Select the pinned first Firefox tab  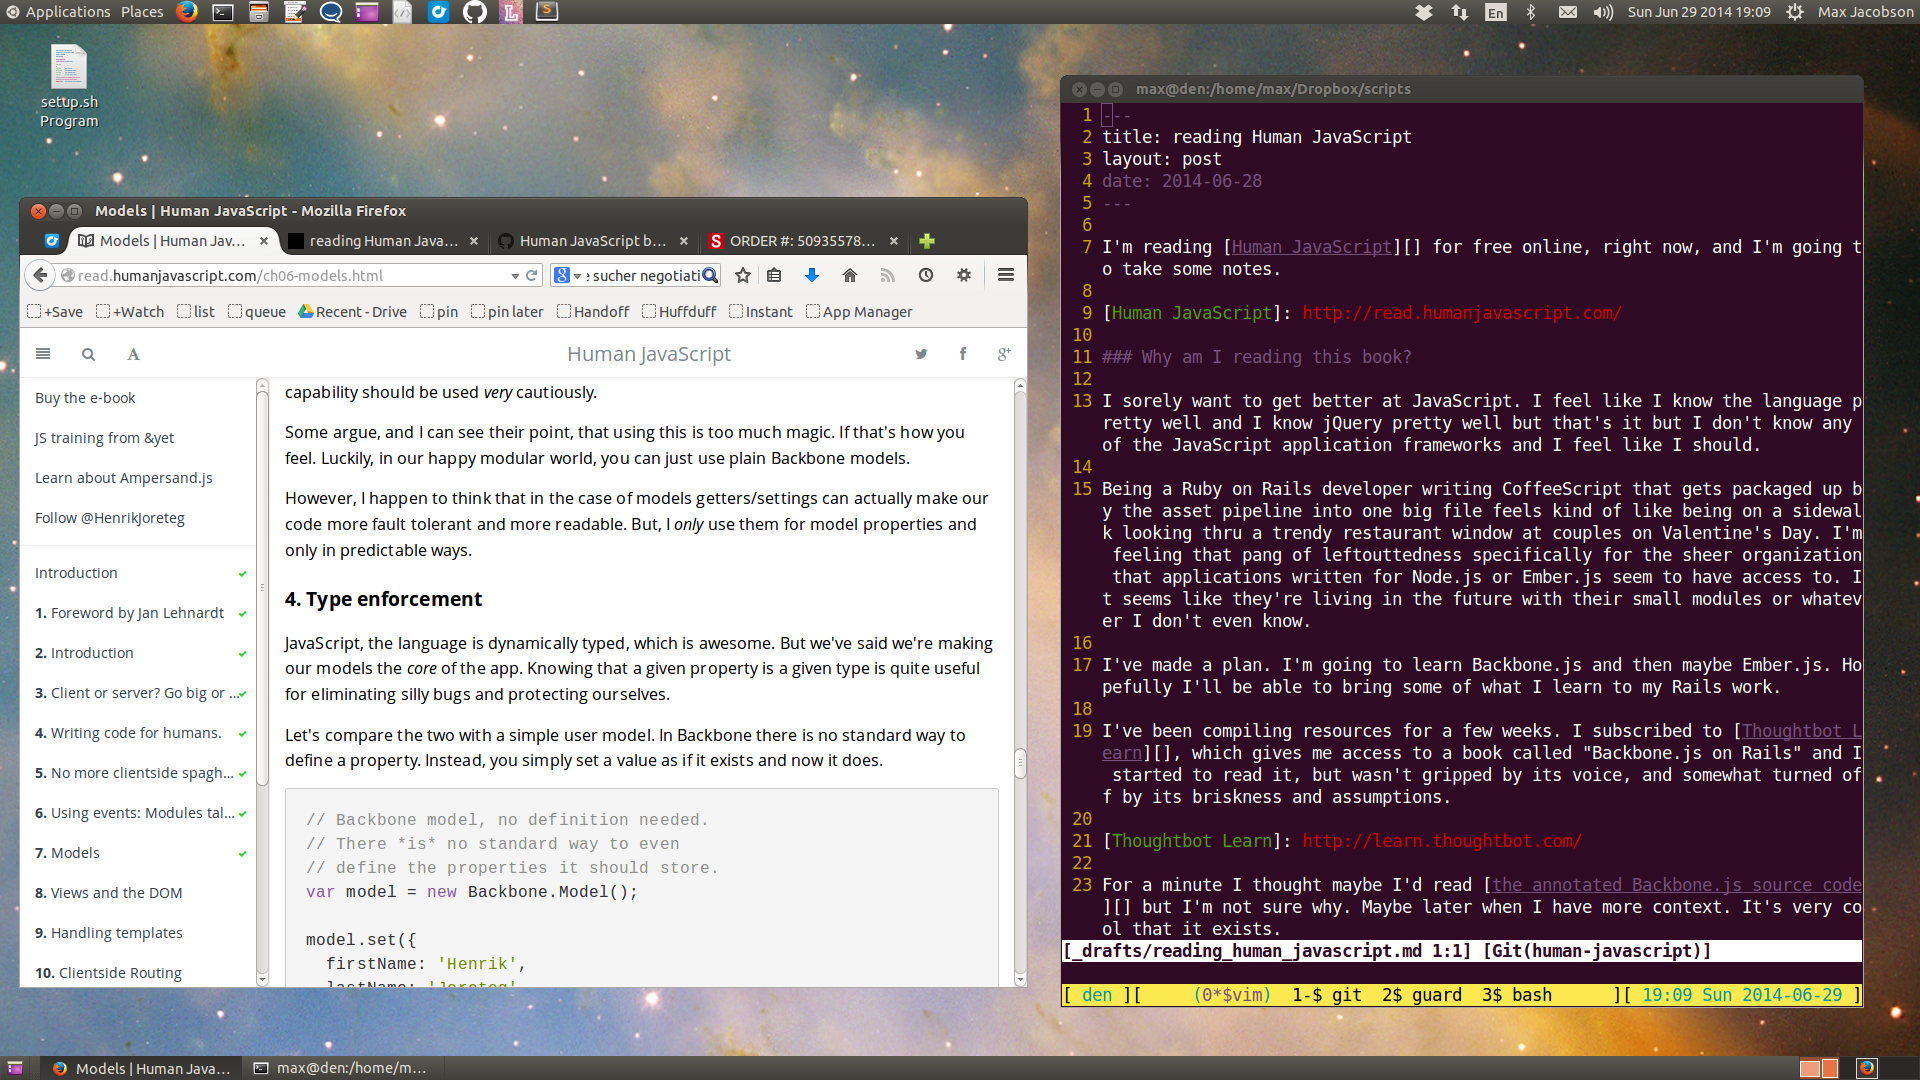click(x=52, y=241)
